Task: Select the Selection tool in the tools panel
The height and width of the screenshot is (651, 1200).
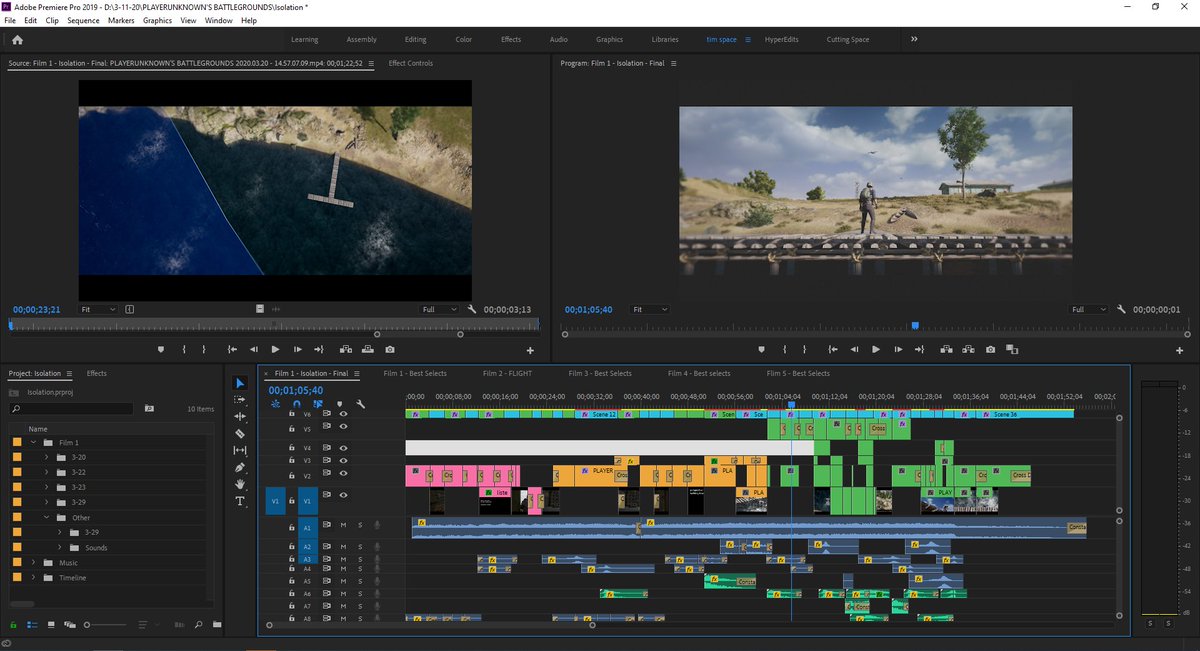Action: pyautogui.click(x=240, y=383)
